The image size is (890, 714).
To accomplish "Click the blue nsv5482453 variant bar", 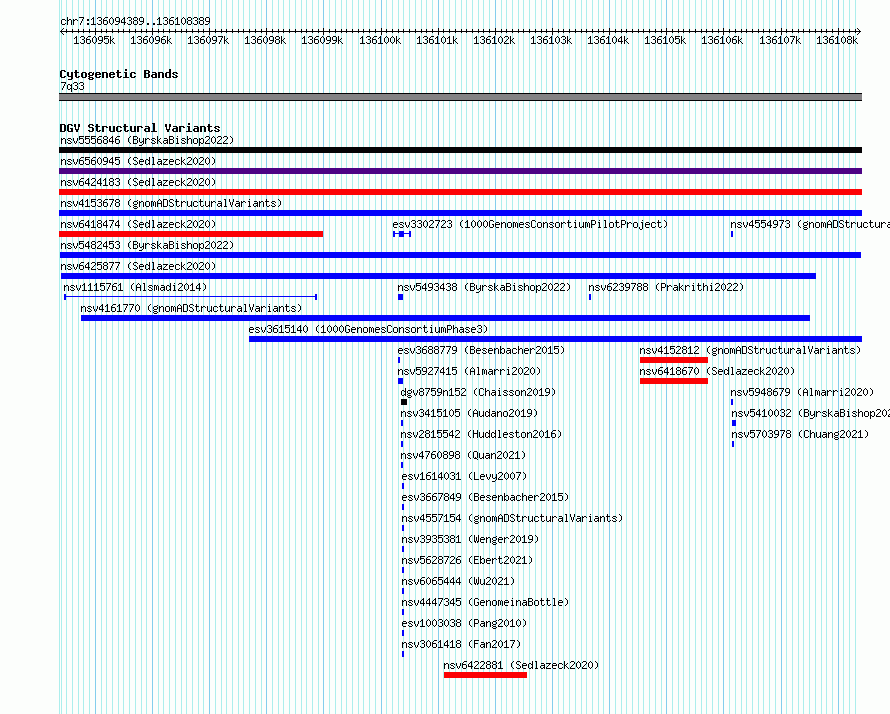I will pos(460,255).
